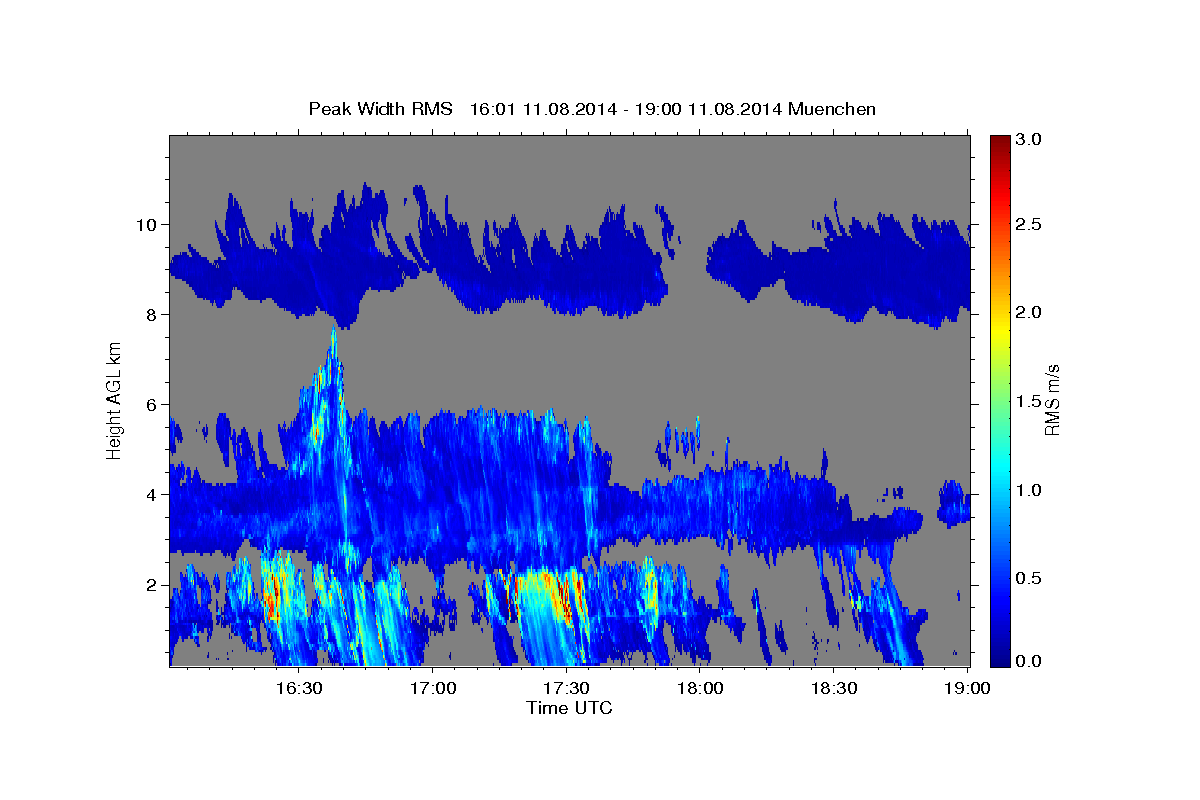Viewport: 1200px width, 800px height.
Task: Click the 'Time UTC' axis label
Action: coord(569,708)
